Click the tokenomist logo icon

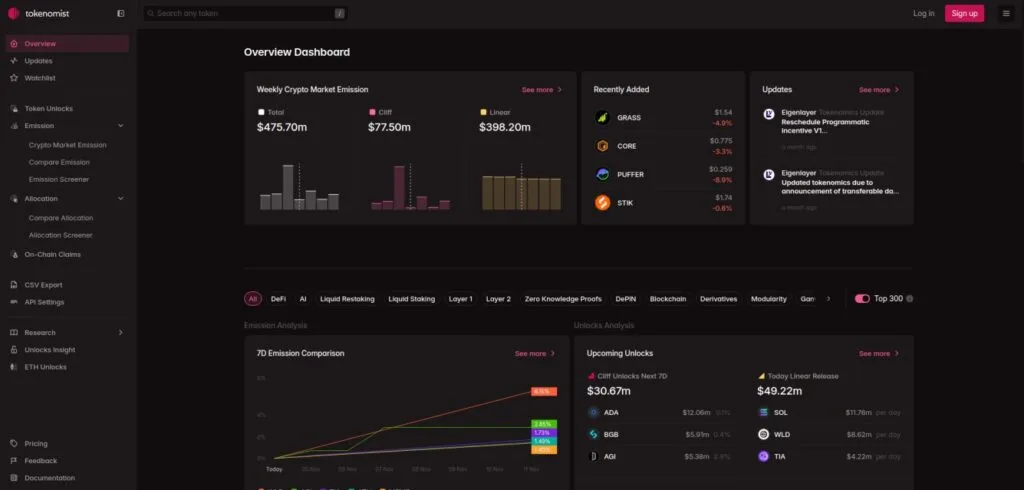click(x=13, y=13)
